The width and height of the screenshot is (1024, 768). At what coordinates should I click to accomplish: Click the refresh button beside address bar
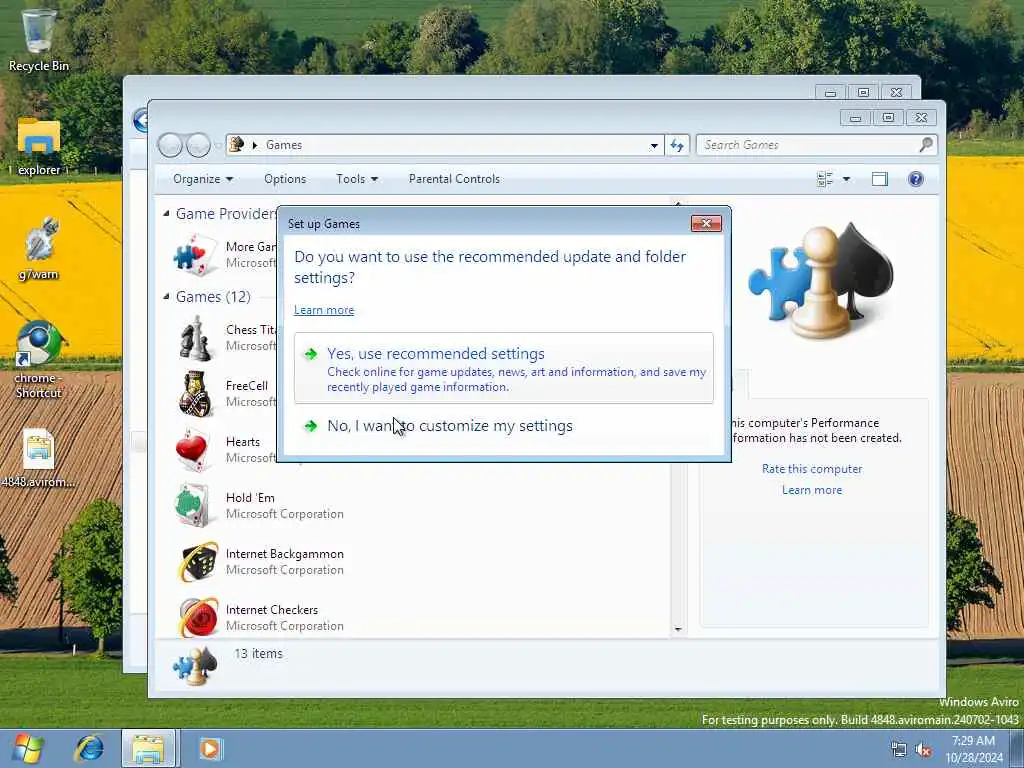click(x=677, y=145)
